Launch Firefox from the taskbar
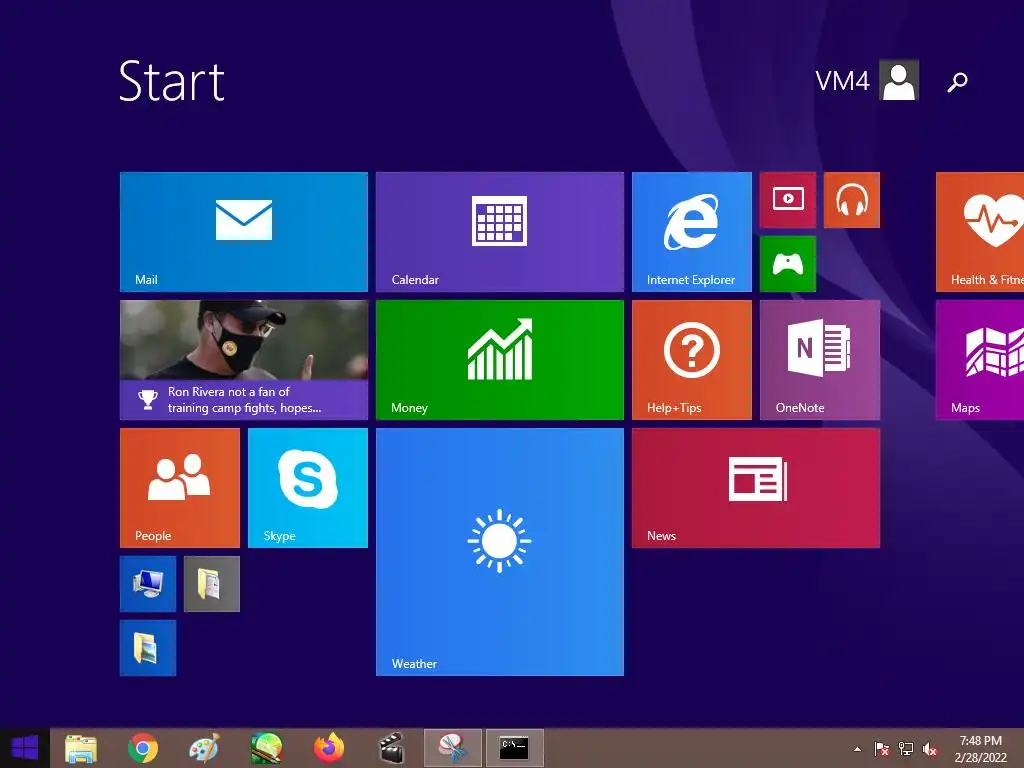This screenshot has height=768, width=1024. click(329, 748)
